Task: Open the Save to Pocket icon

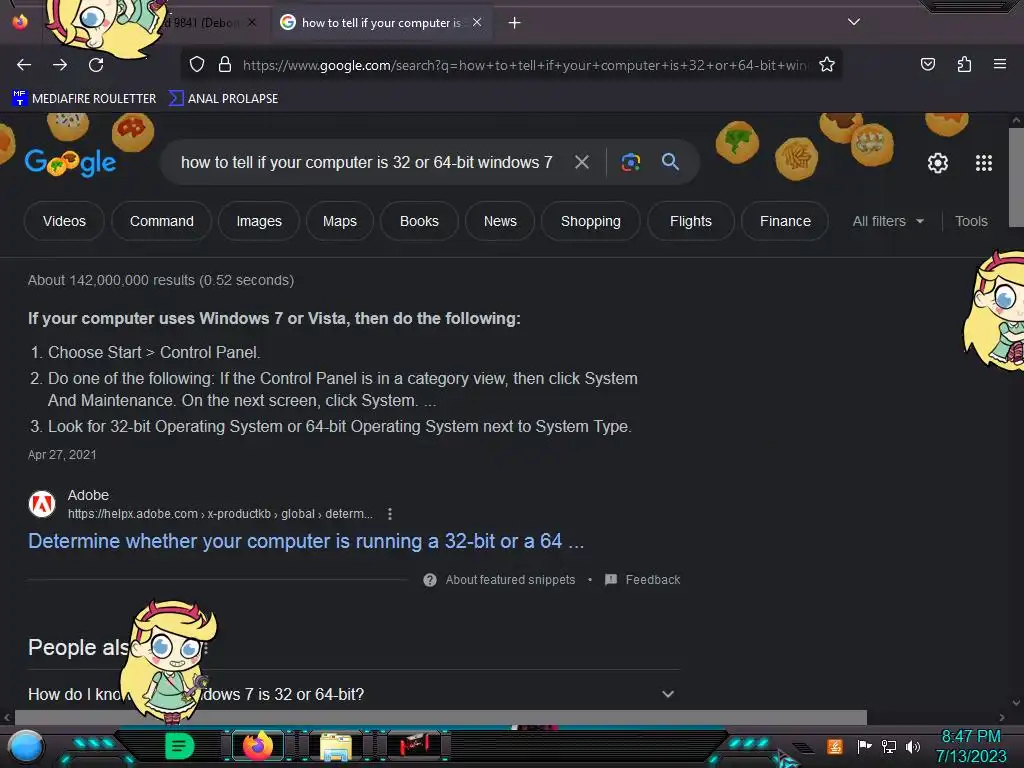Action: coord(927,64)
